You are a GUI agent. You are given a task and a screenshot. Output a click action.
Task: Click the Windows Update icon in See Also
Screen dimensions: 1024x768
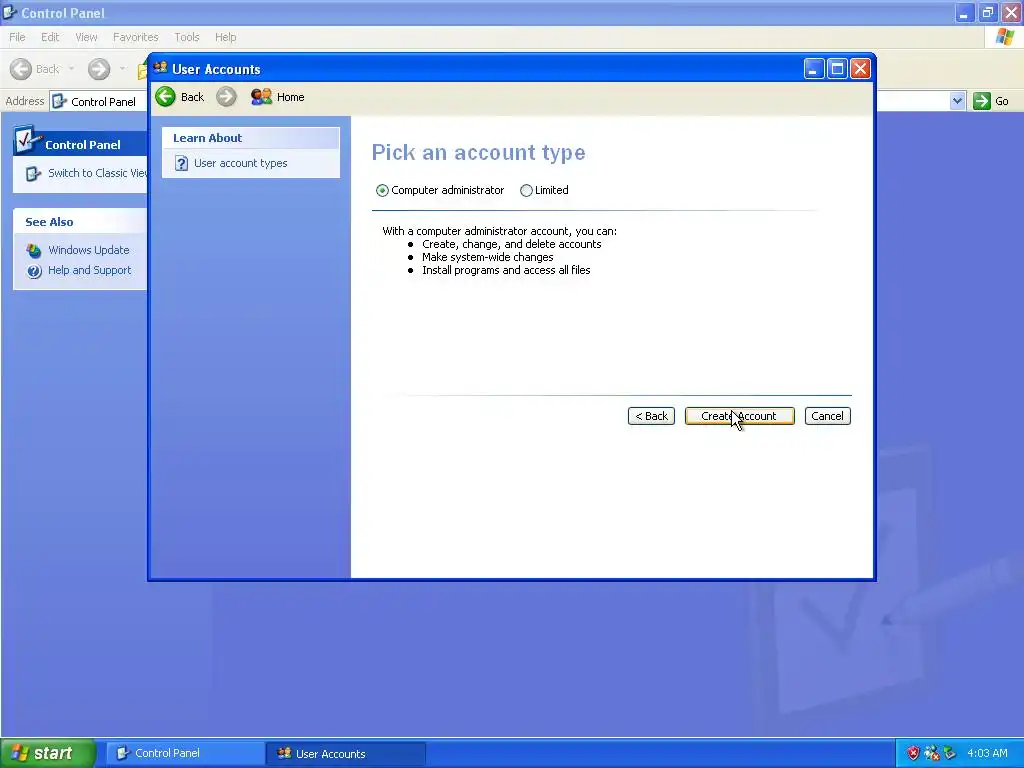pos(34,250)
